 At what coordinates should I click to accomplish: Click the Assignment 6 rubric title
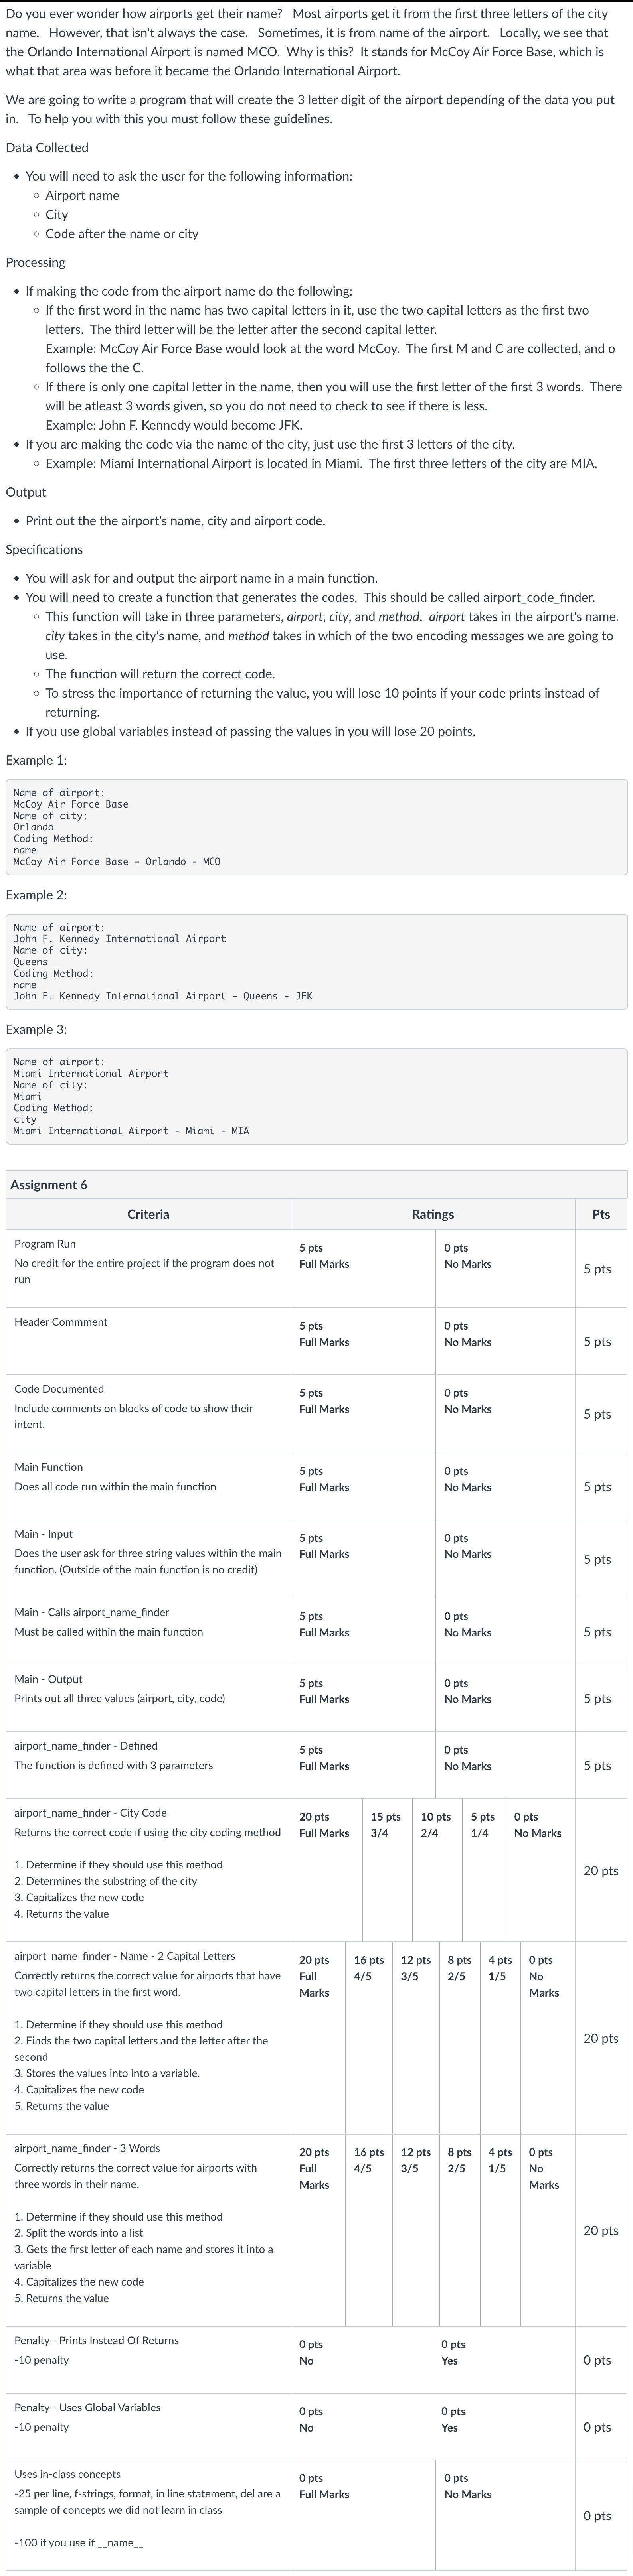coord(49,1185)
